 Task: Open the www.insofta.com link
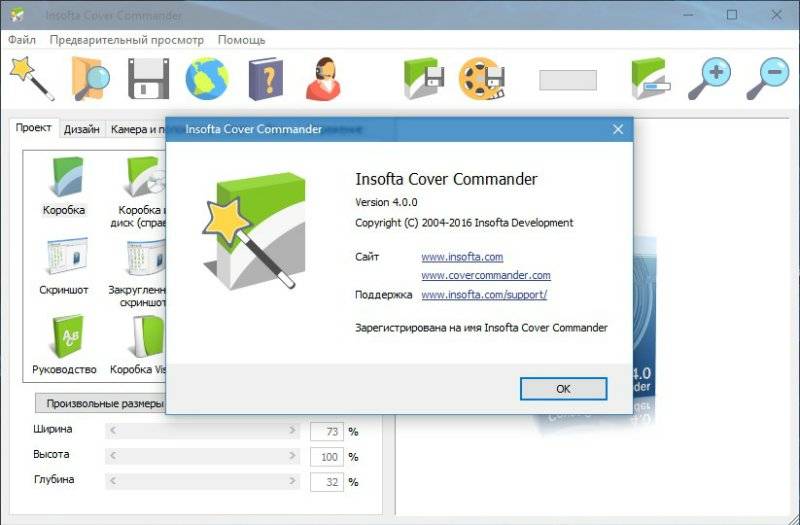462,257
